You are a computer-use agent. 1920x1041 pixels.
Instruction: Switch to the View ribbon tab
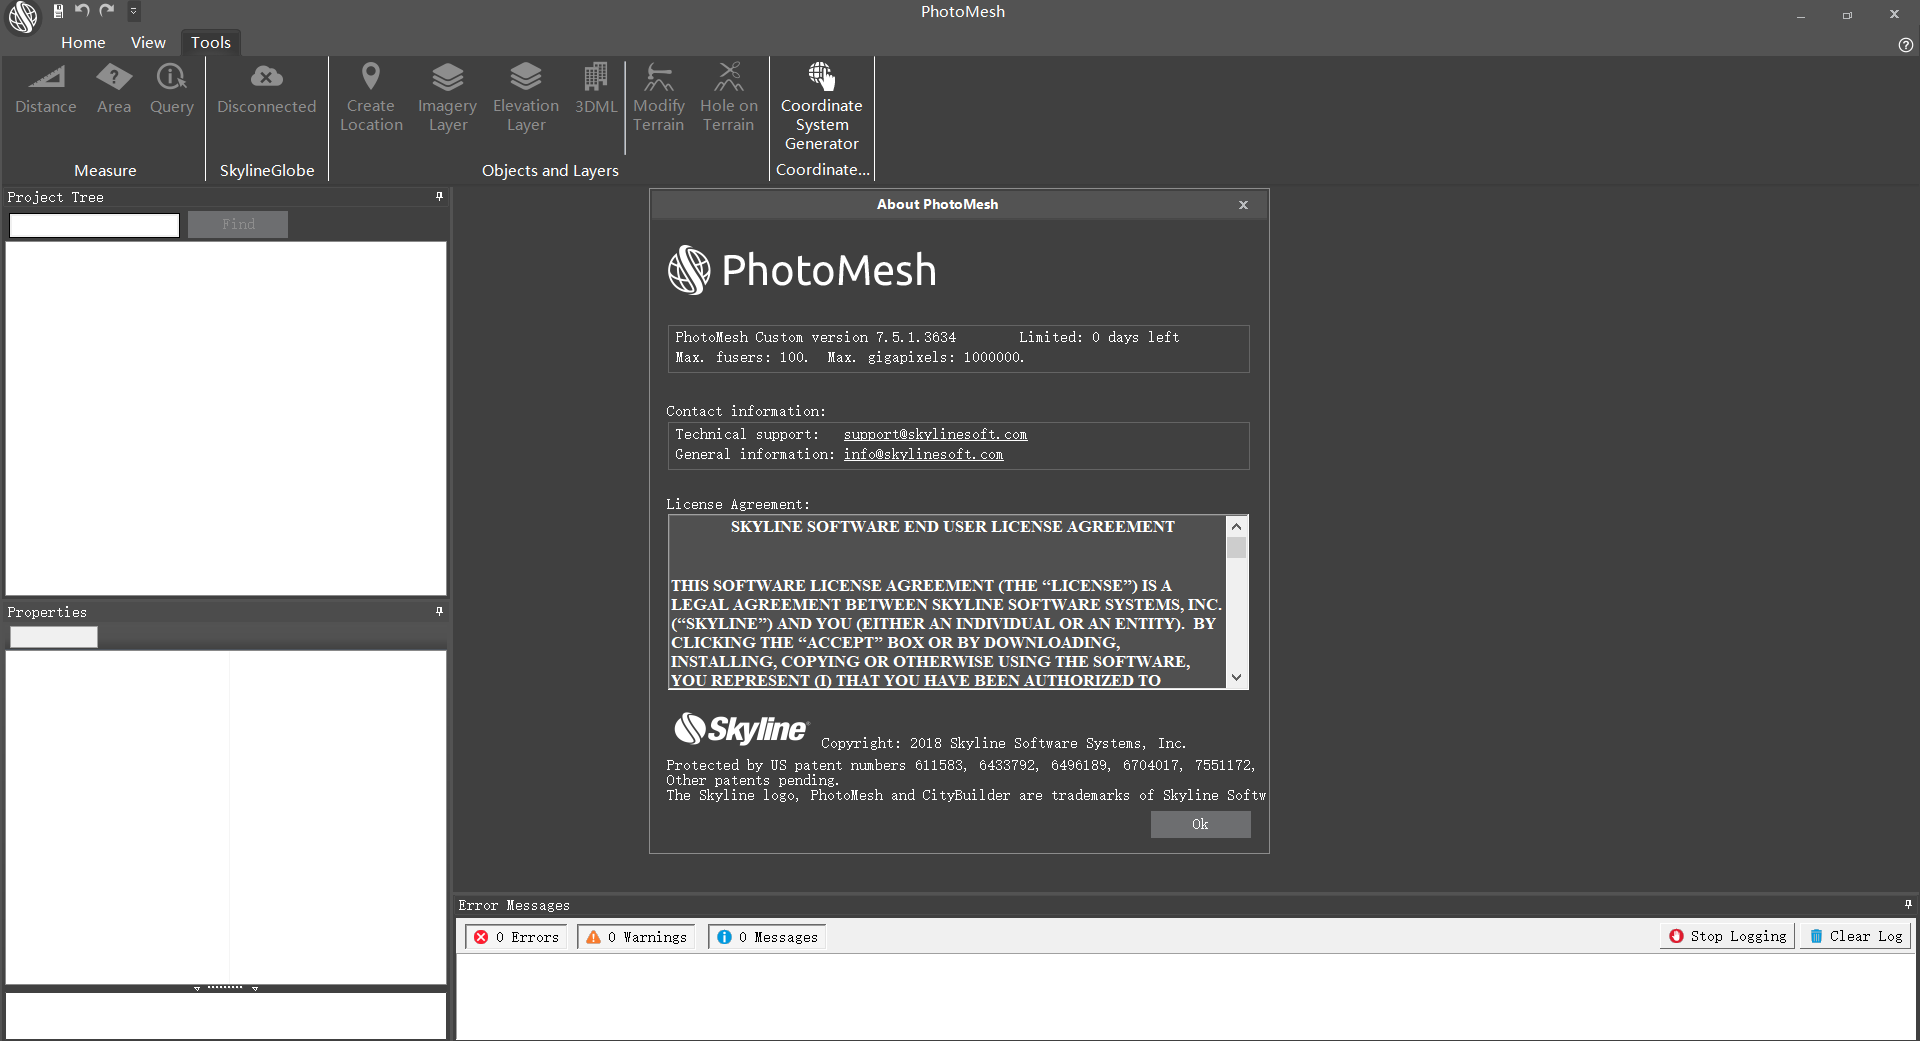(x=148, y=42)
